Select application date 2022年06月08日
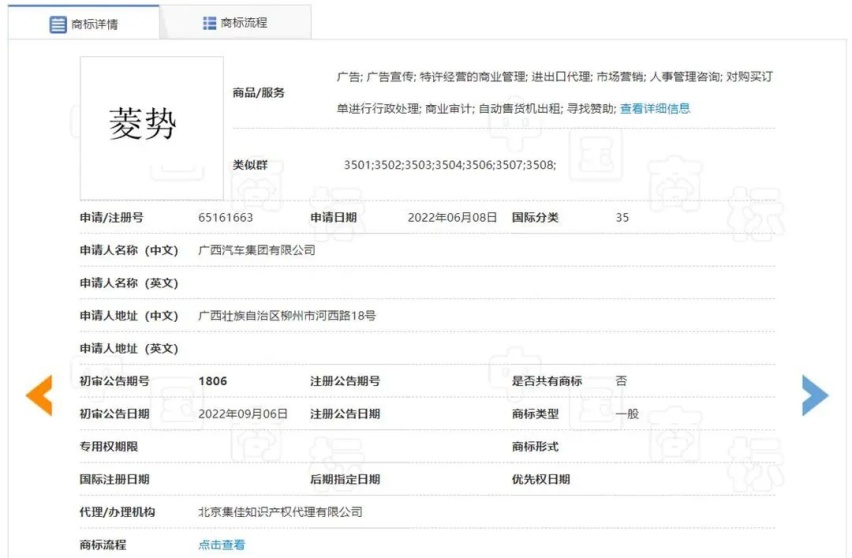Screen dimensions: 852x558 click(x=452, y=217)
